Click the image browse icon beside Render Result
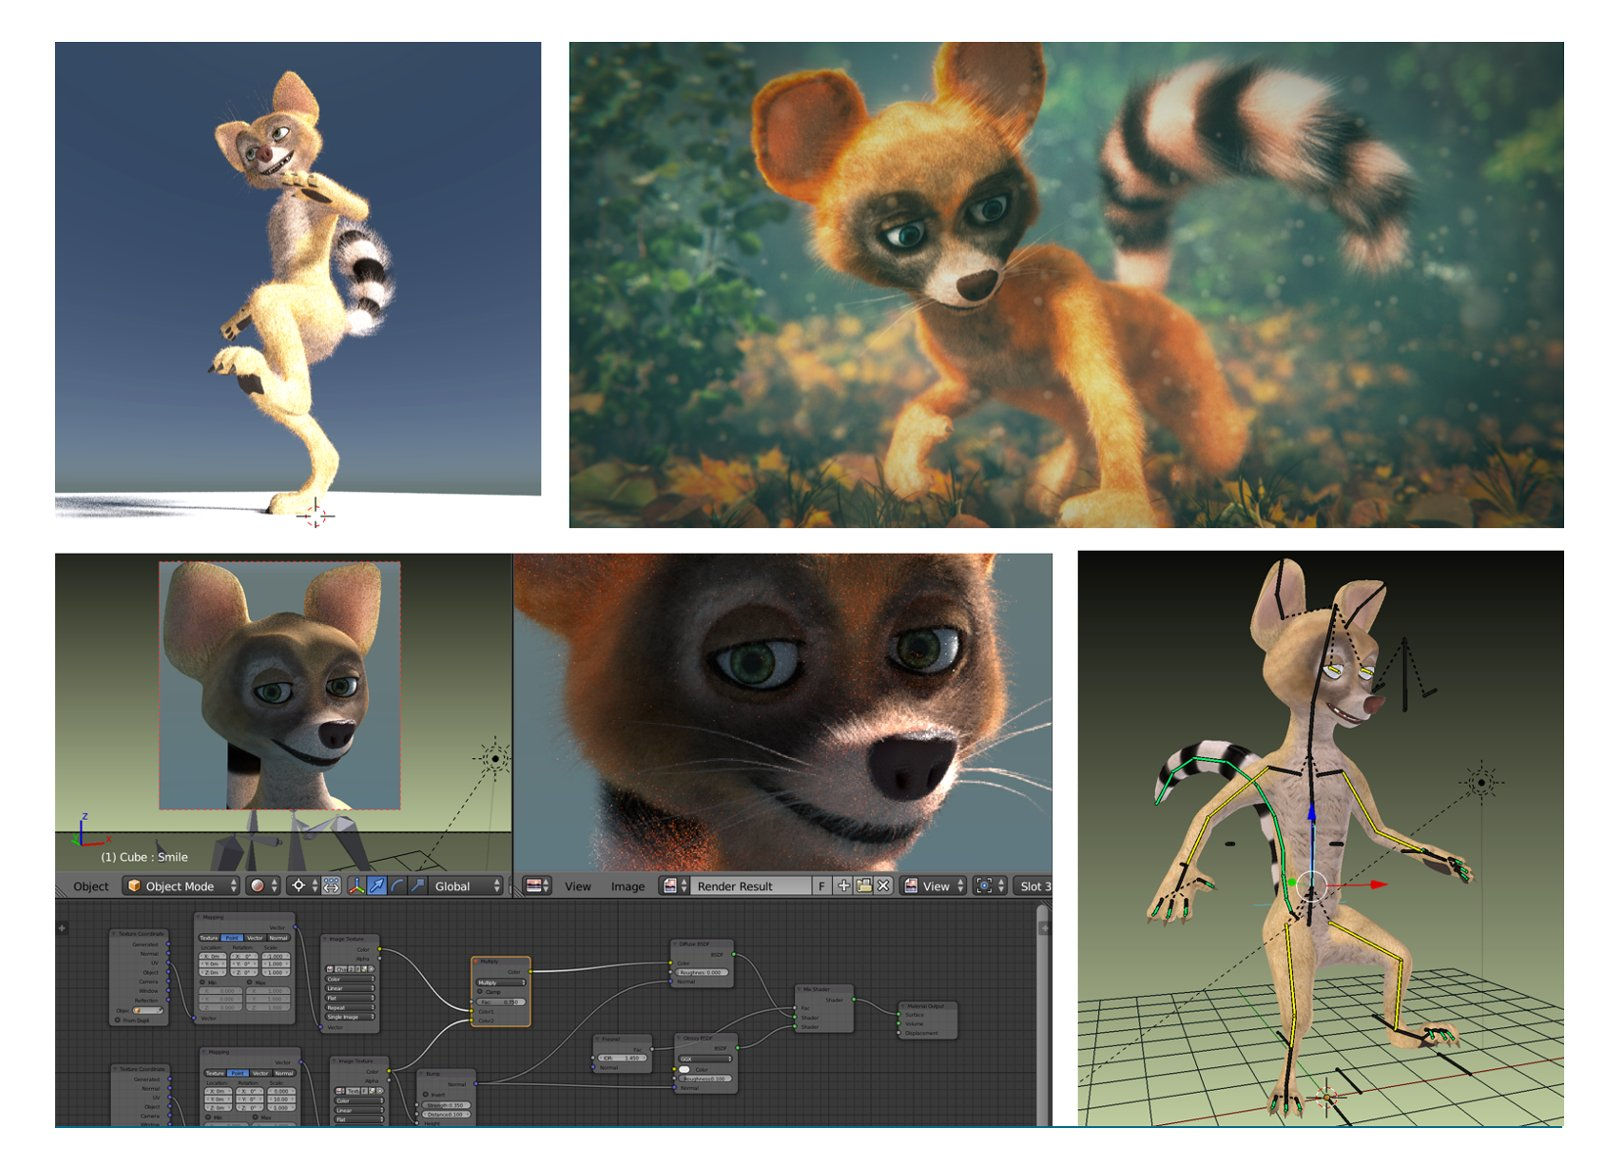 click(674, 886)
